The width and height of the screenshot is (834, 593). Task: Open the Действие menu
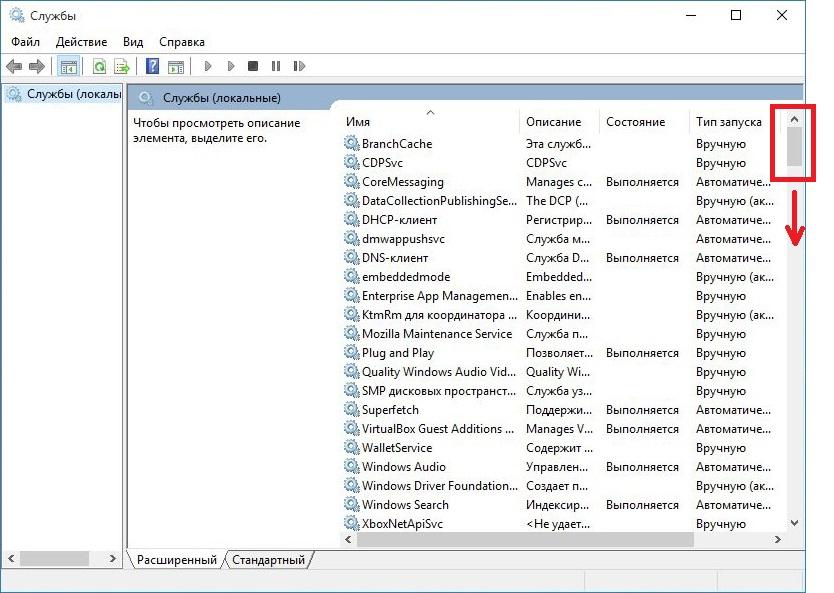click(x=81, y=42)
